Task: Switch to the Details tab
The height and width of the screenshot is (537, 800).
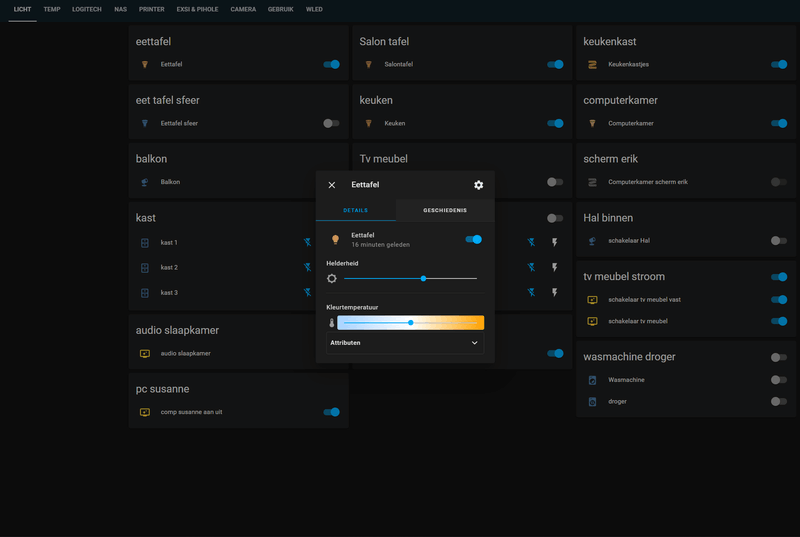Action: 356,210
